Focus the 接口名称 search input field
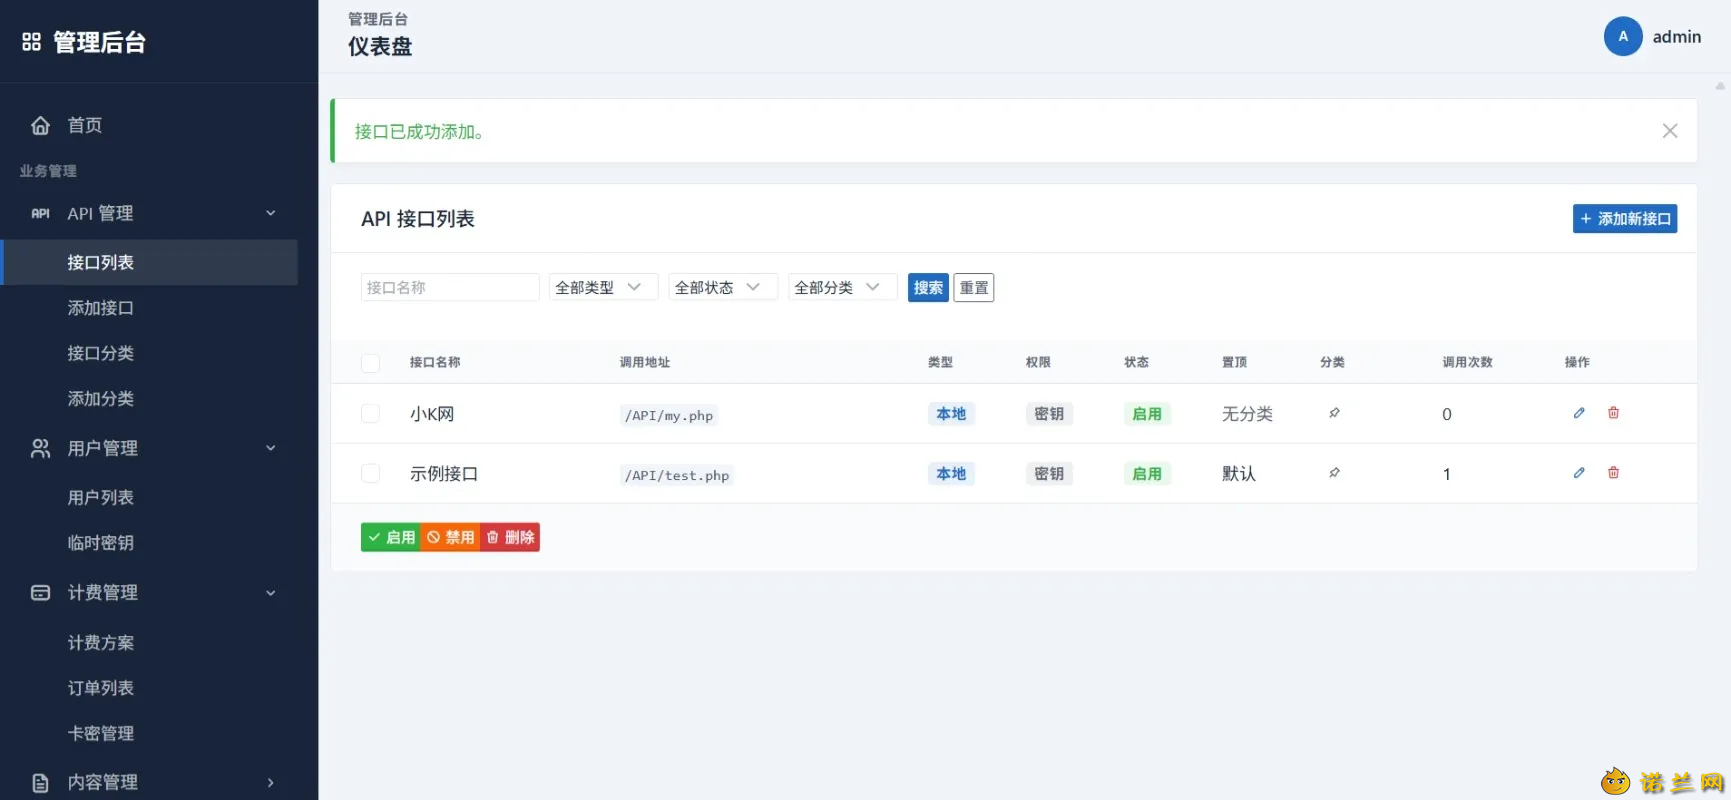This screenshot has height=800, width=1731. pos(450,288)
